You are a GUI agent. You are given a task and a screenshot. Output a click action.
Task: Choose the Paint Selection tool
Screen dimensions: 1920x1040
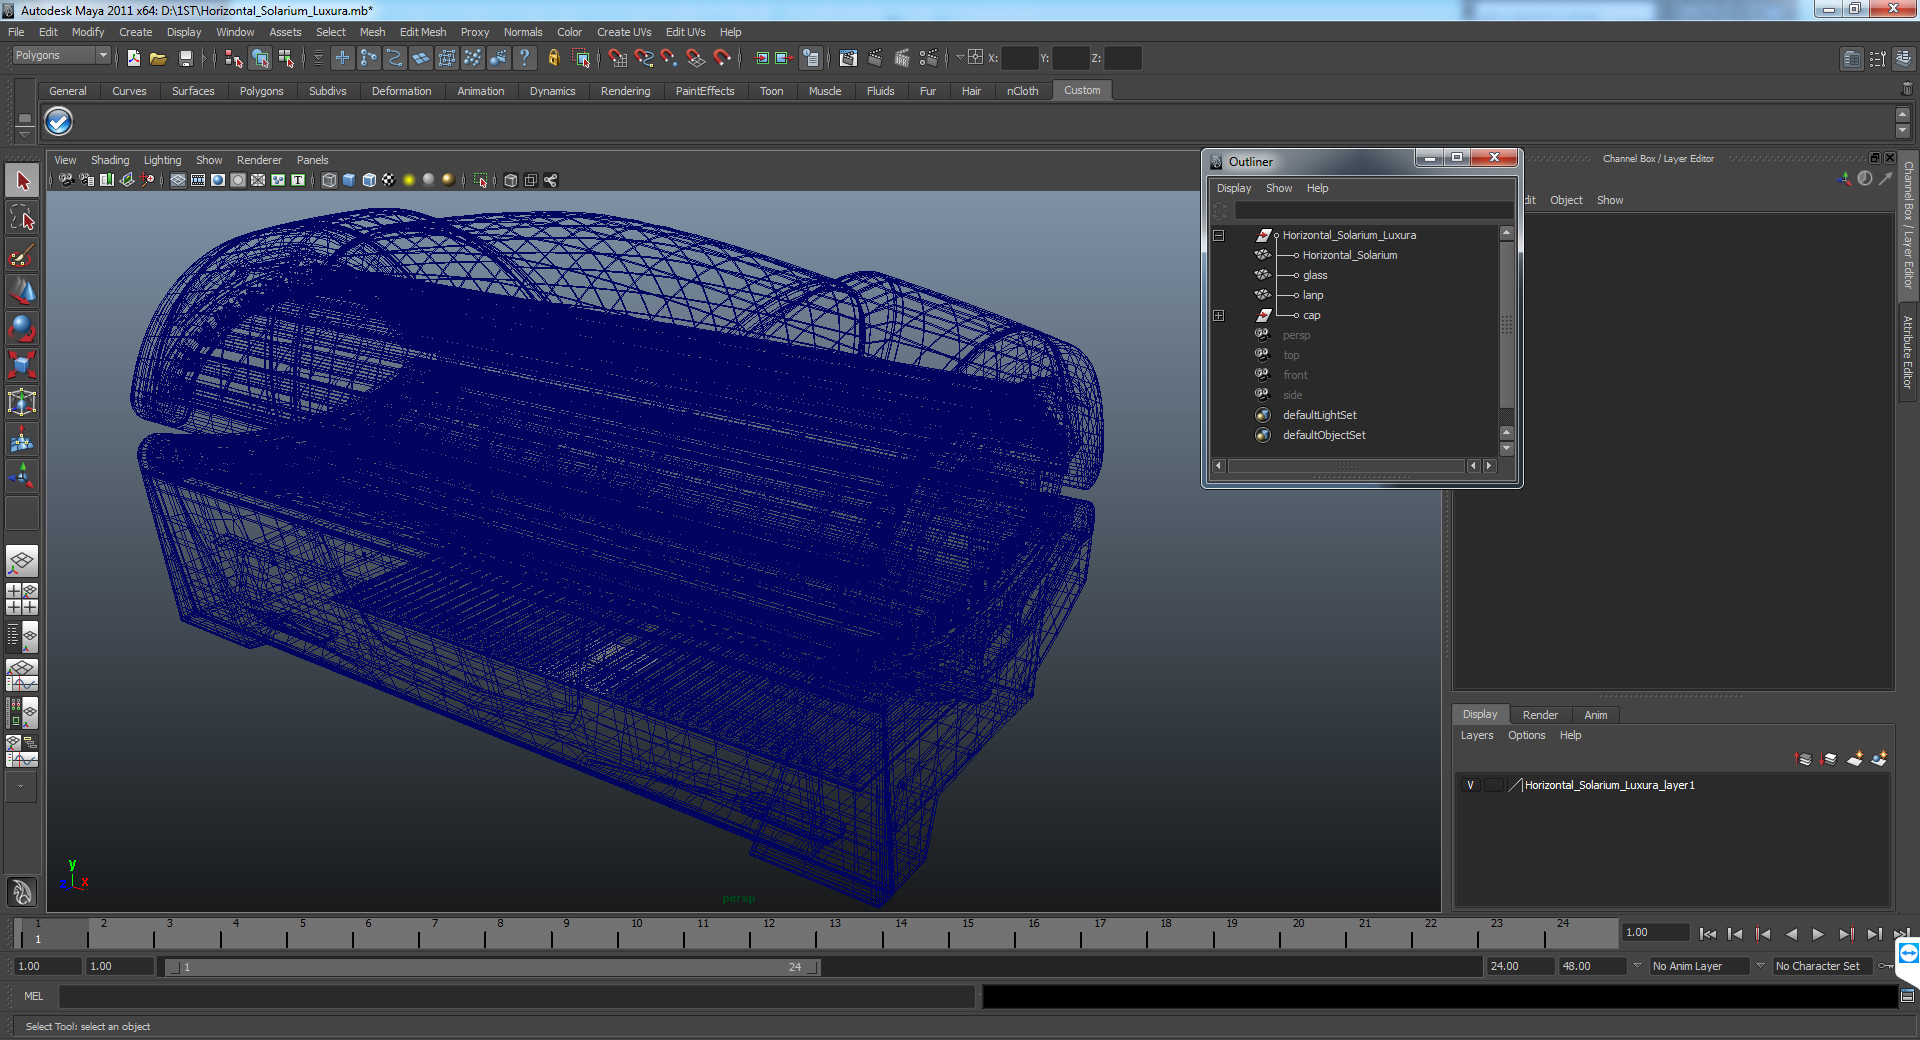pos(22,255)
